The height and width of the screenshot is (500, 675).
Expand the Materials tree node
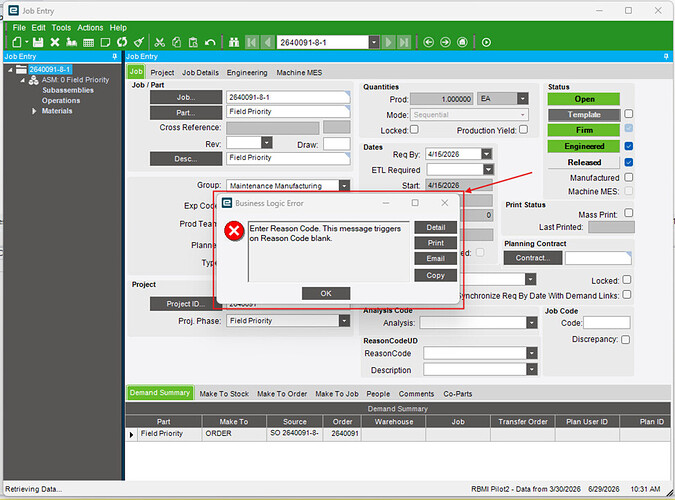[34, 111]
